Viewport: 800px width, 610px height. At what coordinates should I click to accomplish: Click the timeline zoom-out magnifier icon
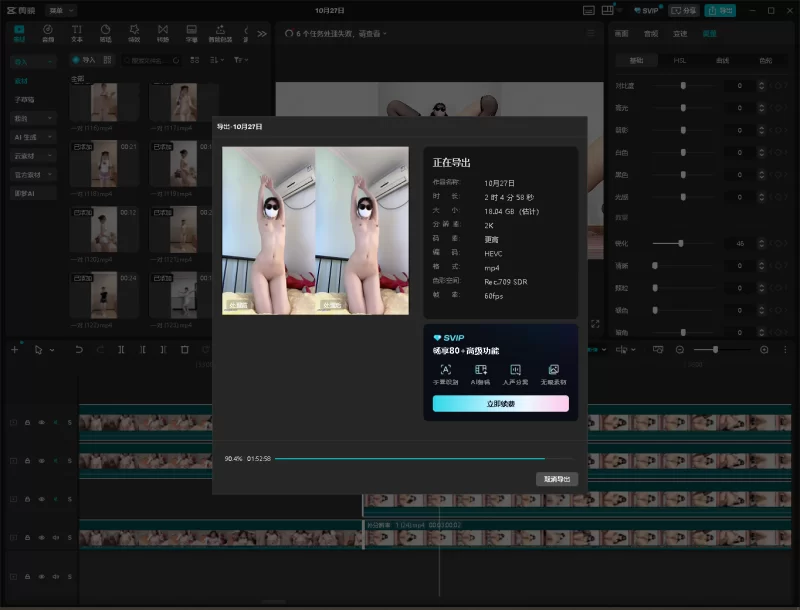tap(680, 350)
